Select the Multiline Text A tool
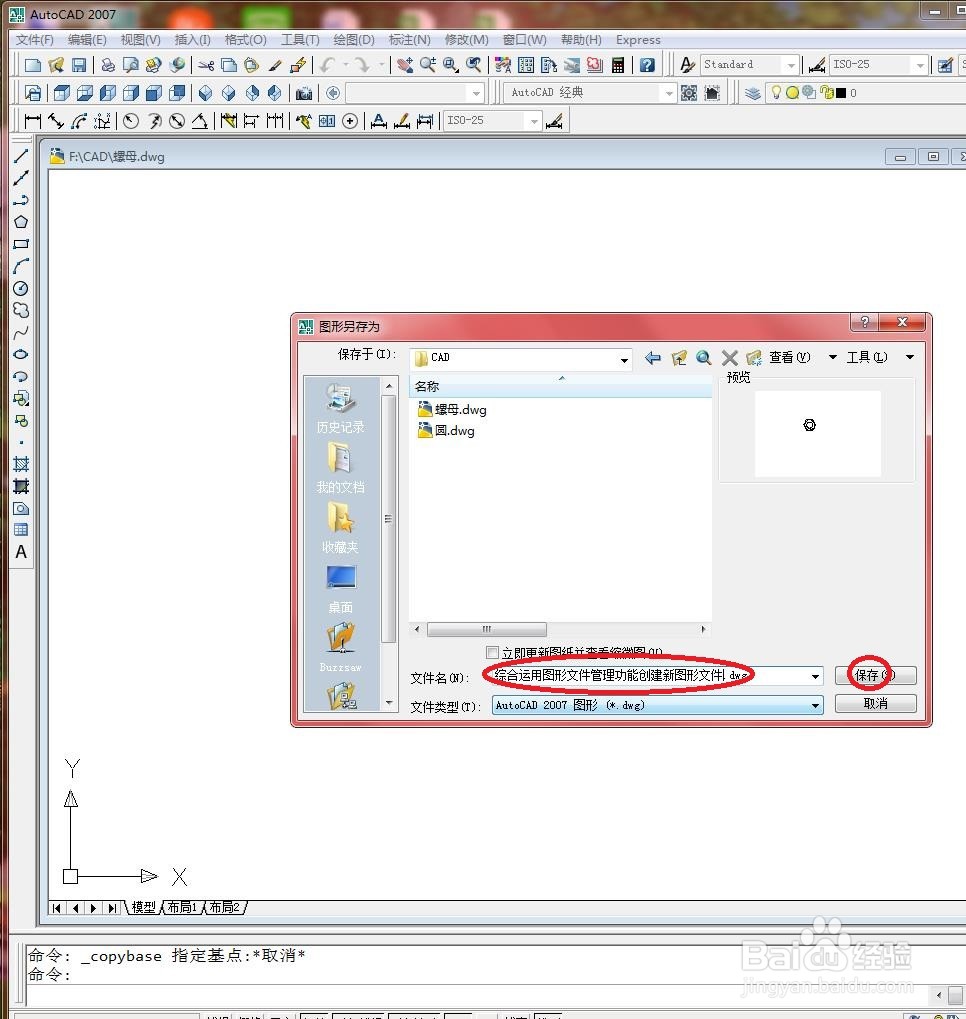Image resolution: width=966 pixels, height=1019 pixels. 21,552
